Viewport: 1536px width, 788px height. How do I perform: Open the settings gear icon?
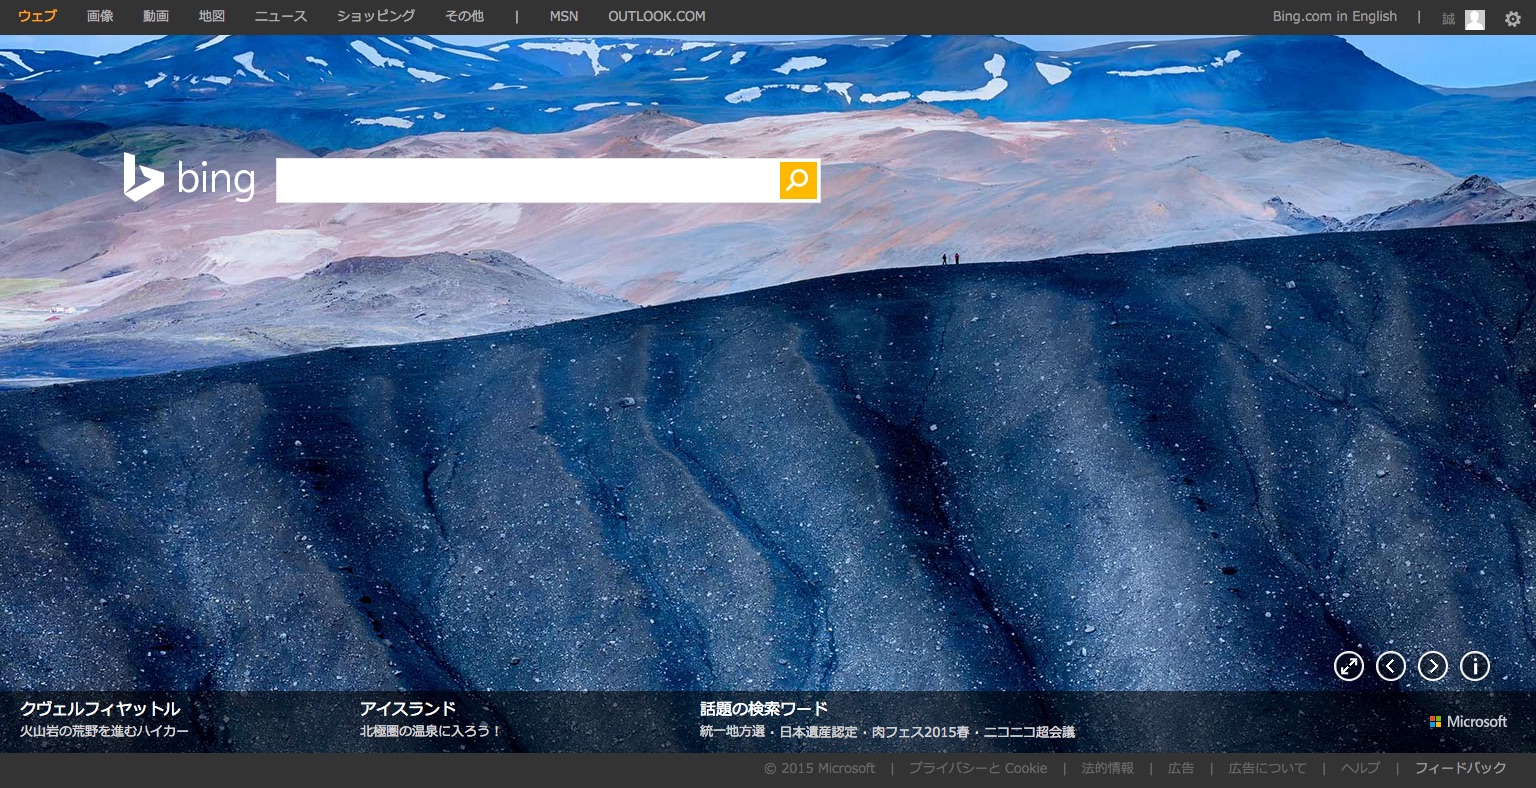click(x=1513, y=18)
